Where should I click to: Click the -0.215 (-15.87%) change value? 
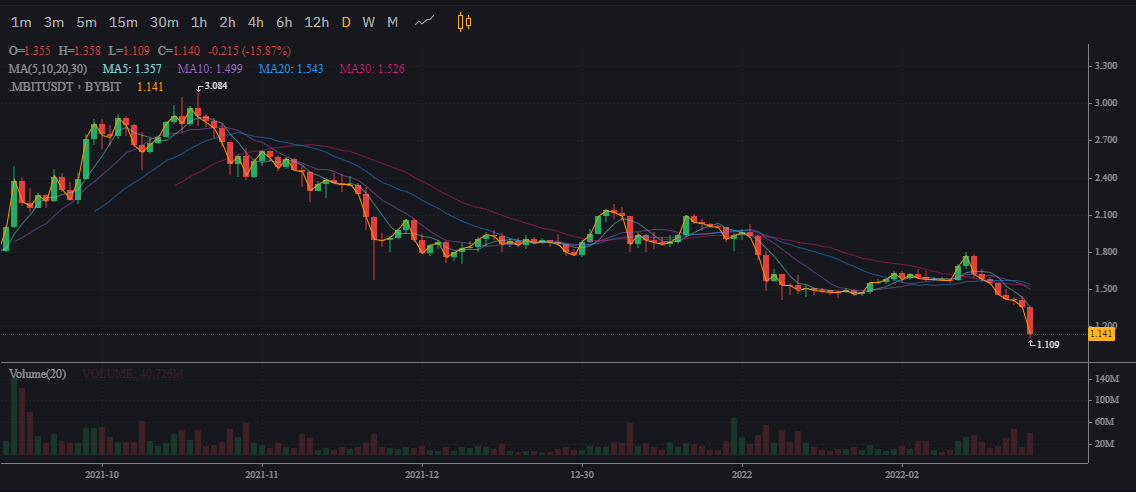pyautogui.click(x=249, y=51)
